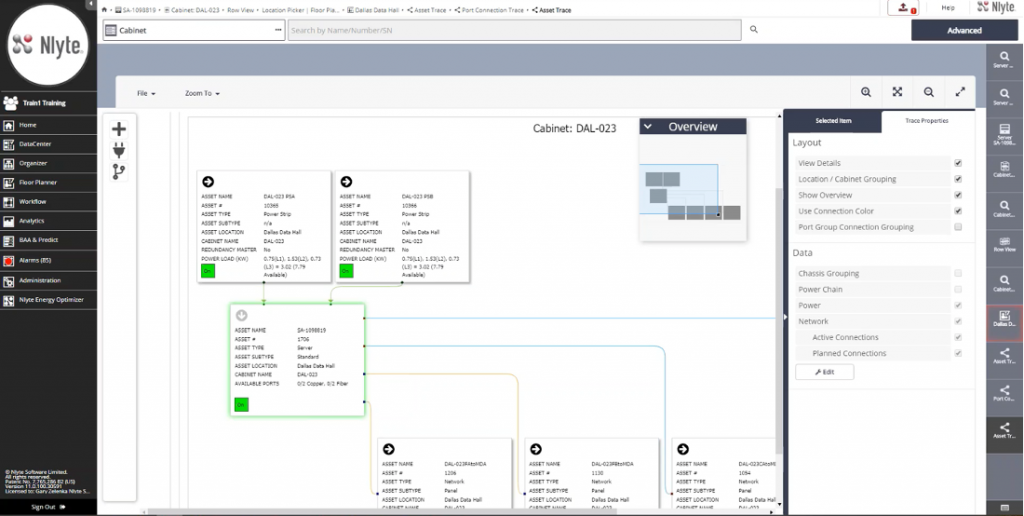Click the plus add icon in trace toolbar
The image size is (1024, 516).
[x=119, y=129]
